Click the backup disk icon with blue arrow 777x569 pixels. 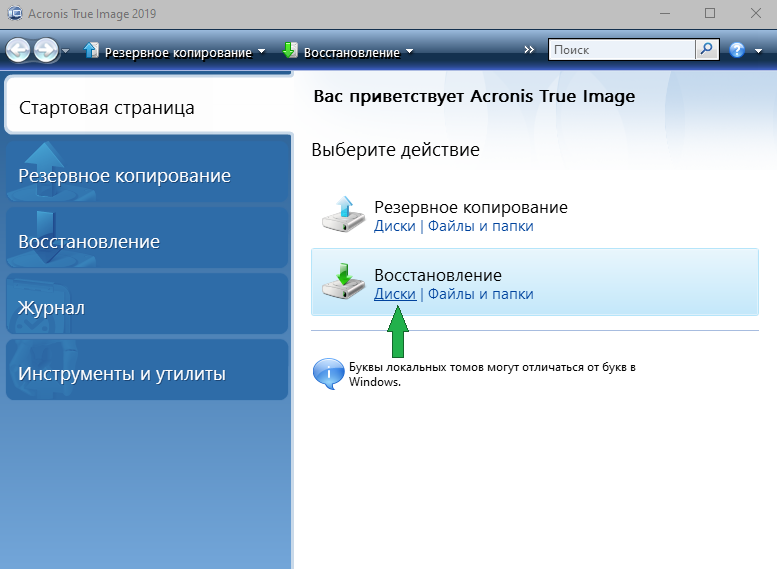343,215
